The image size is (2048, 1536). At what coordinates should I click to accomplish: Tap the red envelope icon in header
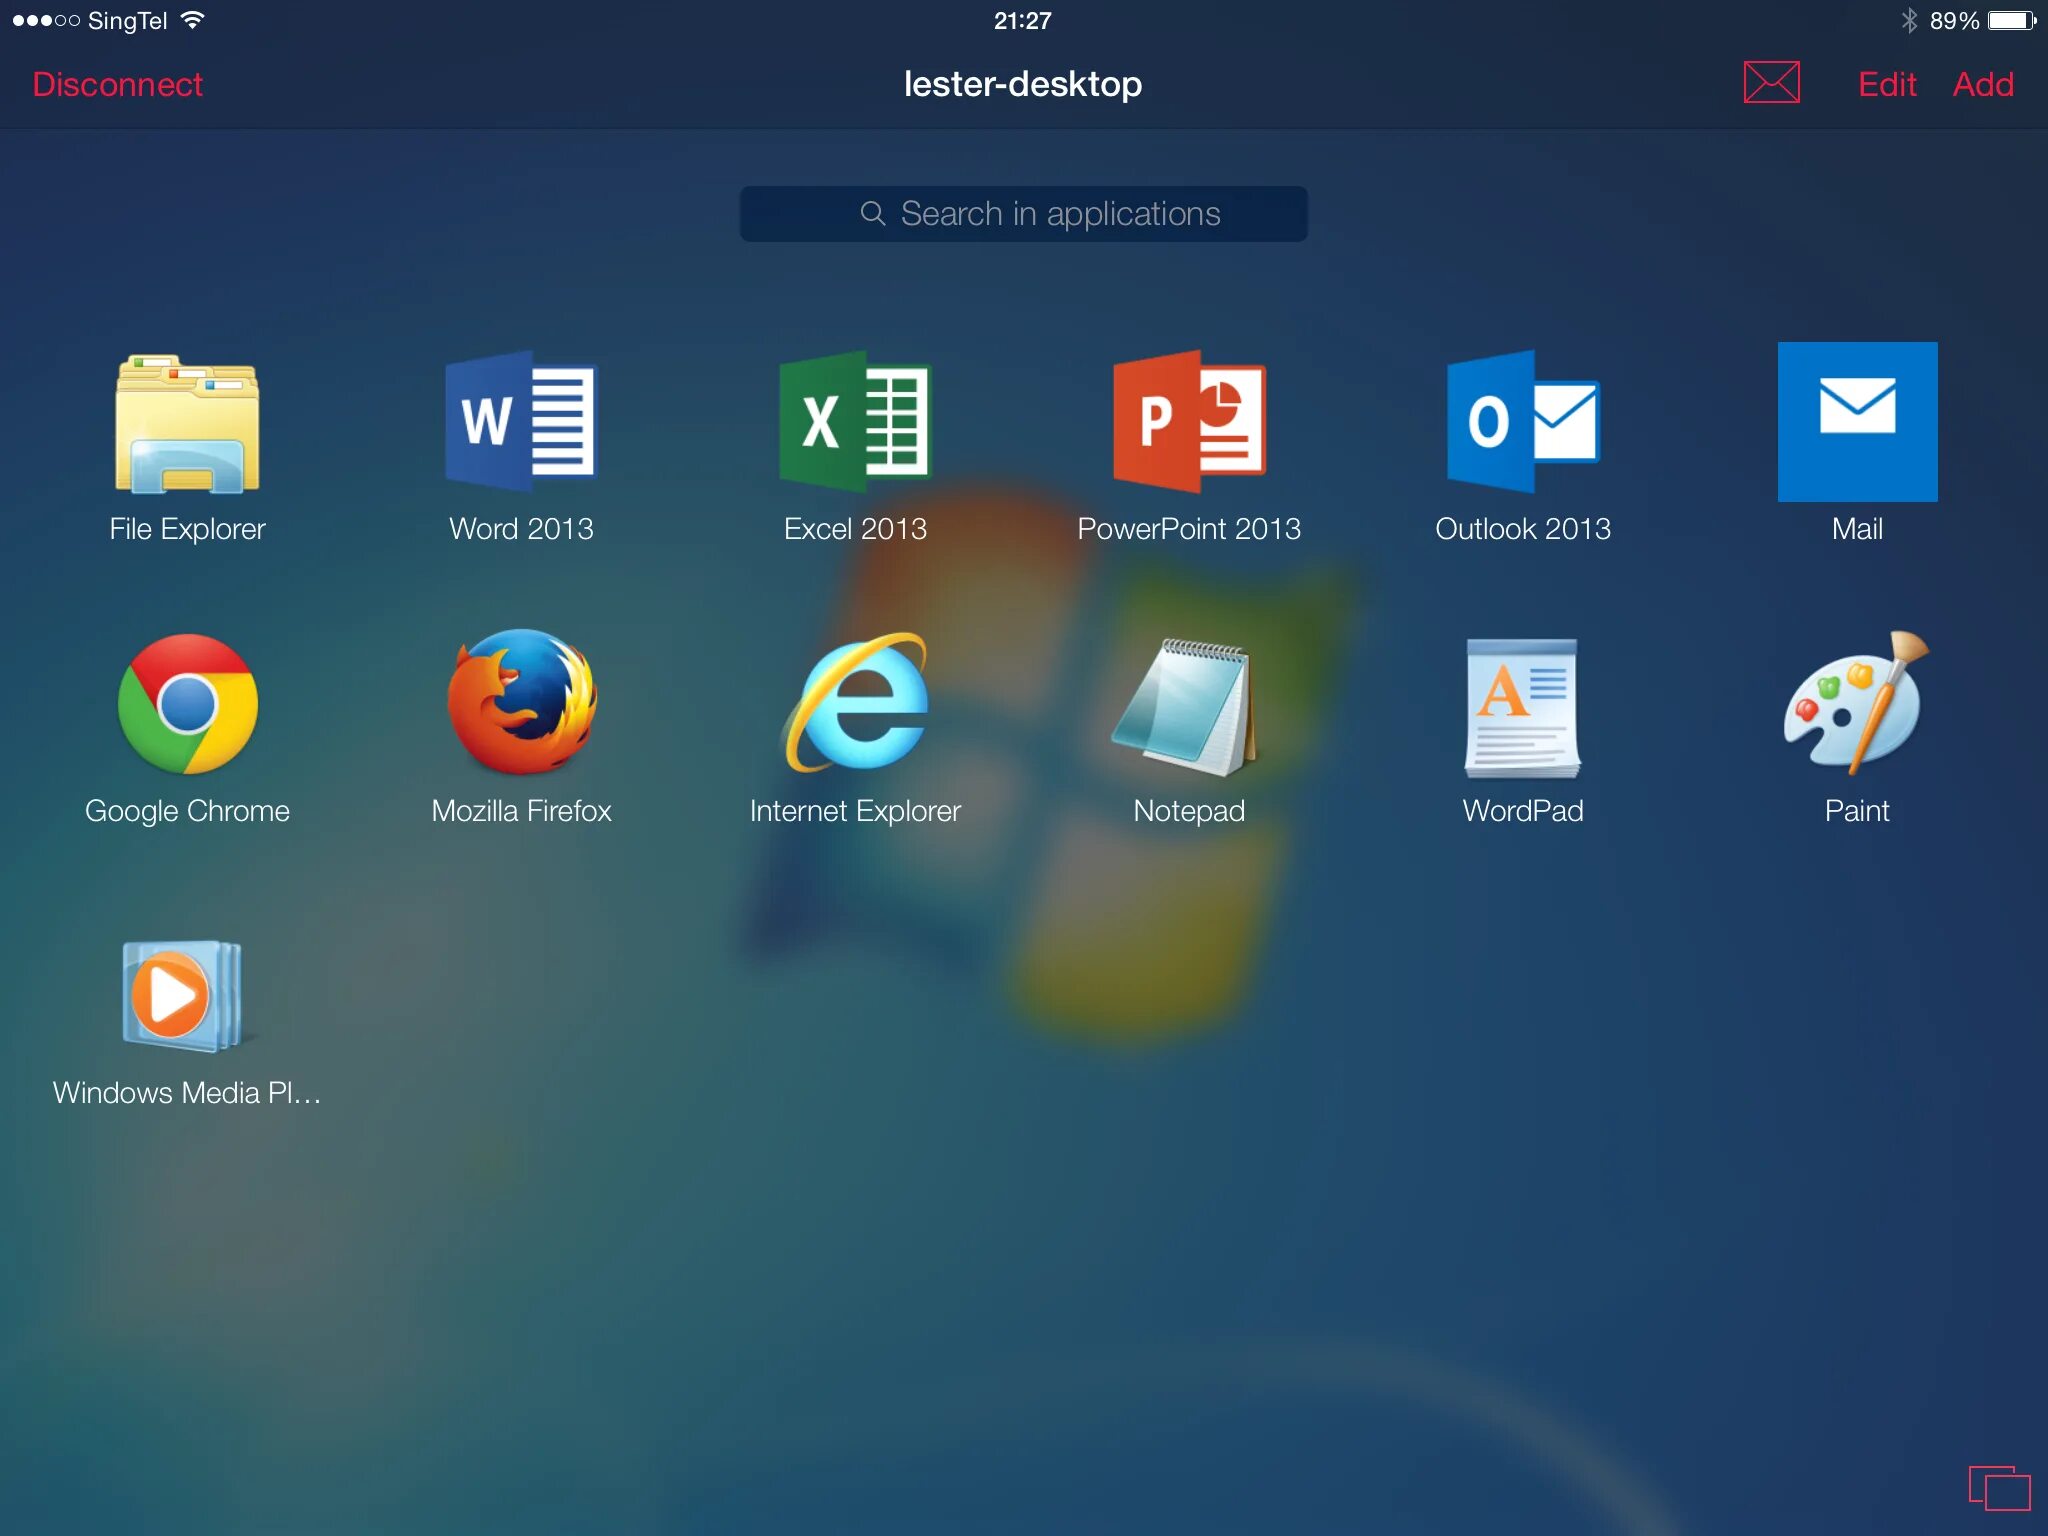click(x=1771, y=82)
